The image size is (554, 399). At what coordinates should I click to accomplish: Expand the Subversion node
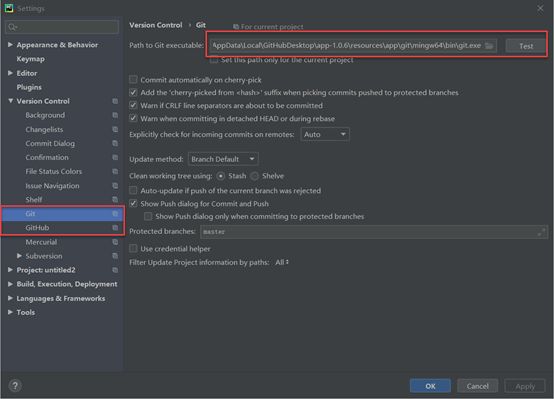(19, 256)
